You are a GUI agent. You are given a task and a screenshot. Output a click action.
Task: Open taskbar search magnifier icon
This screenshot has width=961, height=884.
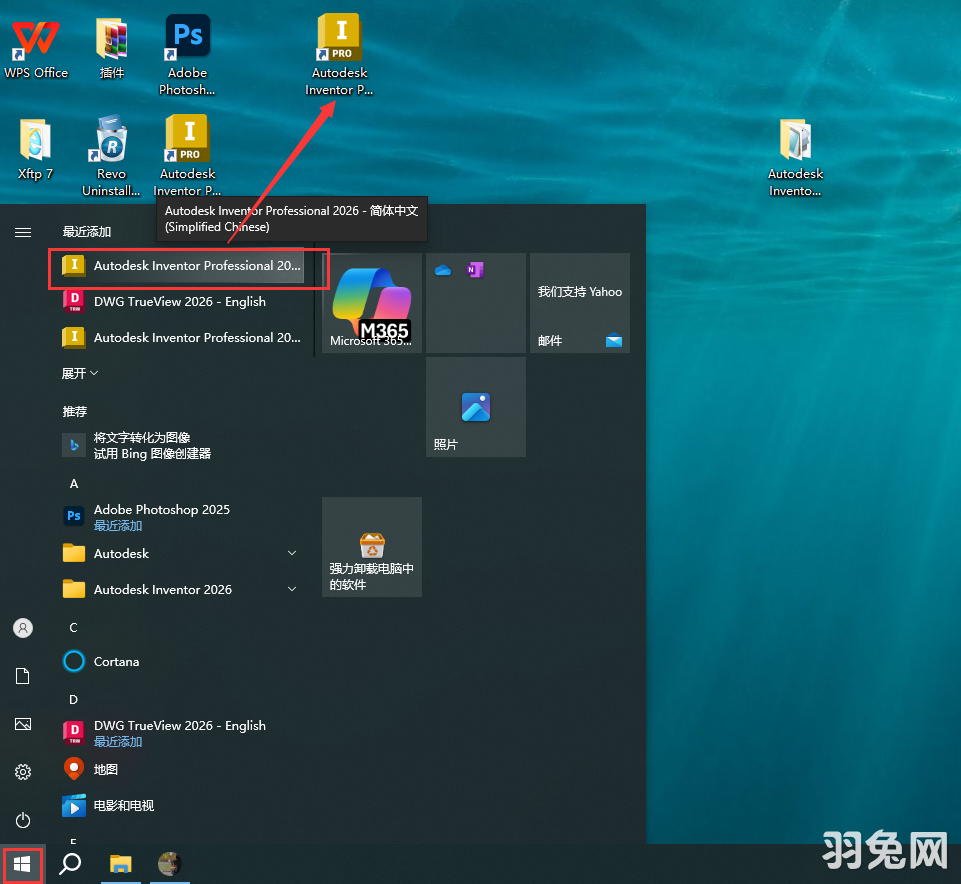coord(70,863)
